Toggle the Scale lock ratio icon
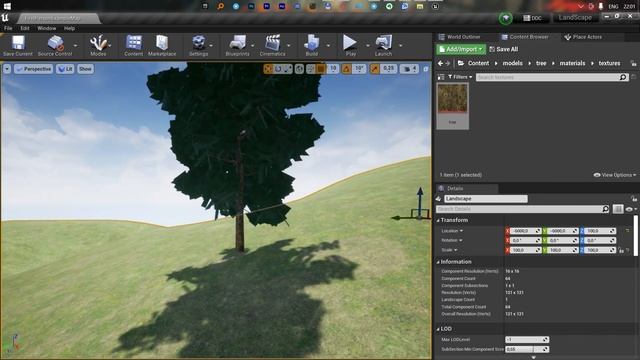Viewport: 640px width, 360px height. [x=621, y=250]
